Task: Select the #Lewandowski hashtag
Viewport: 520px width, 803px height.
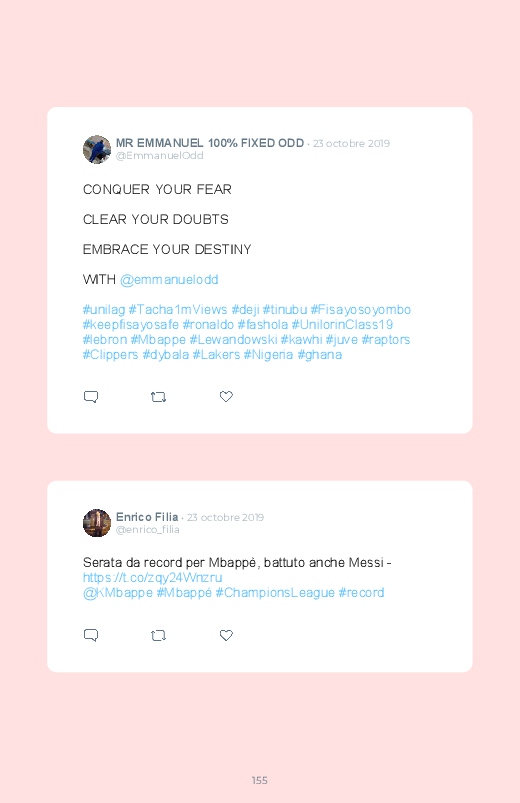Action: (234, 340)
